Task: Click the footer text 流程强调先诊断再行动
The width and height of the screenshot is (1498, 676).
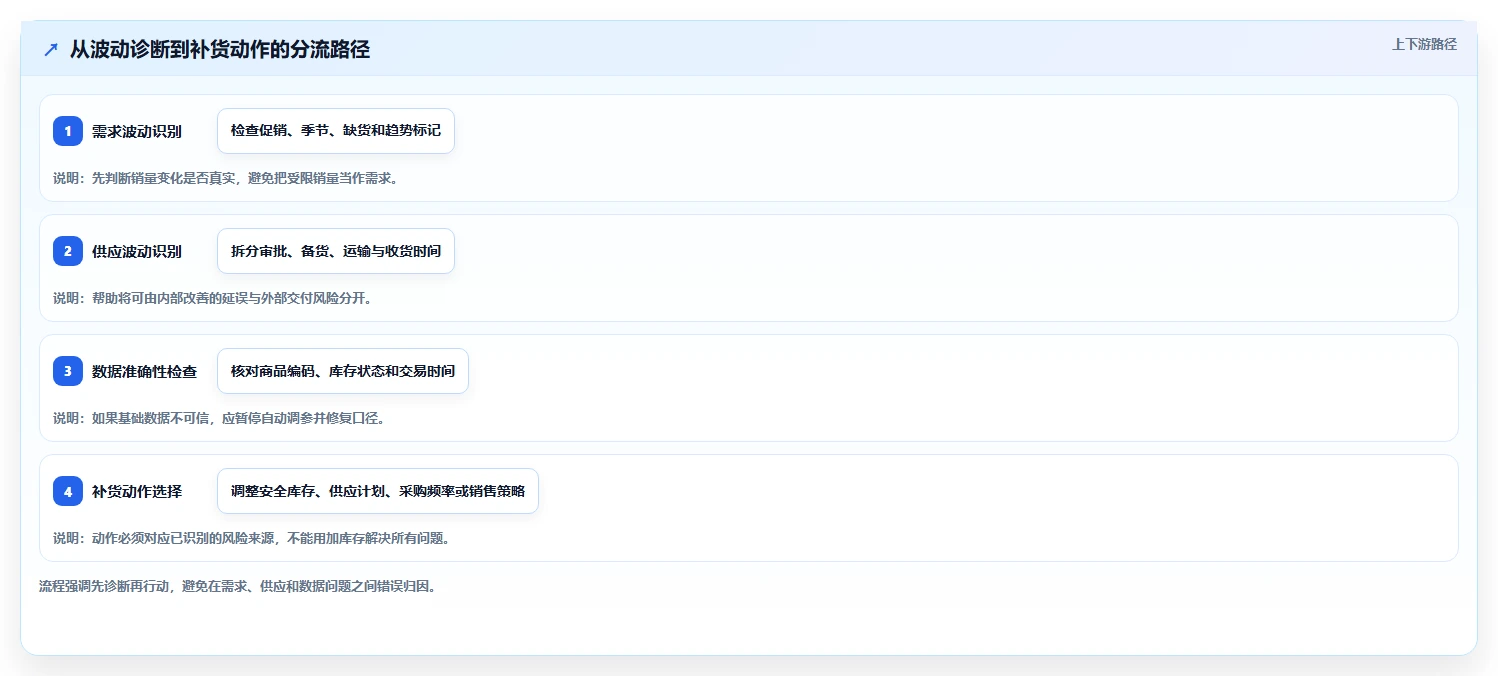Action: point(104,586)
